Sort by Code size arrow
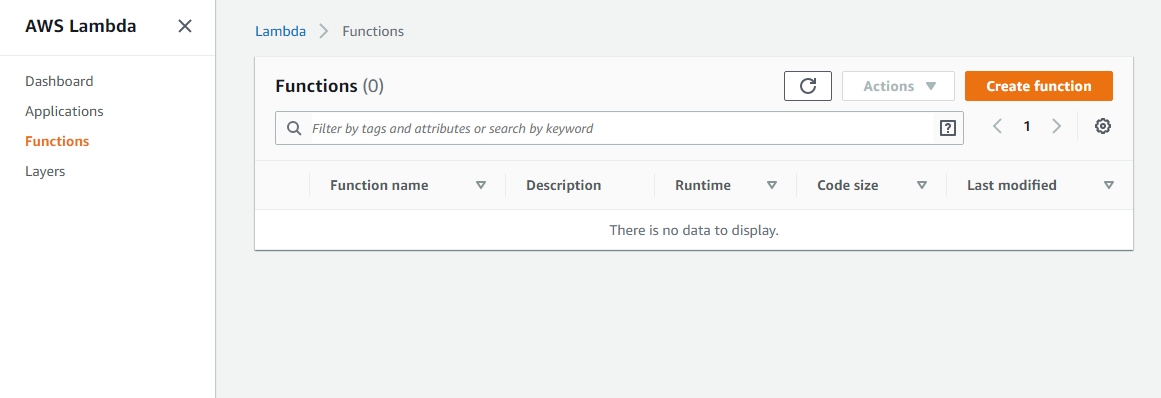This screenshot has height=398, width=1161. (x=922, y=185)
